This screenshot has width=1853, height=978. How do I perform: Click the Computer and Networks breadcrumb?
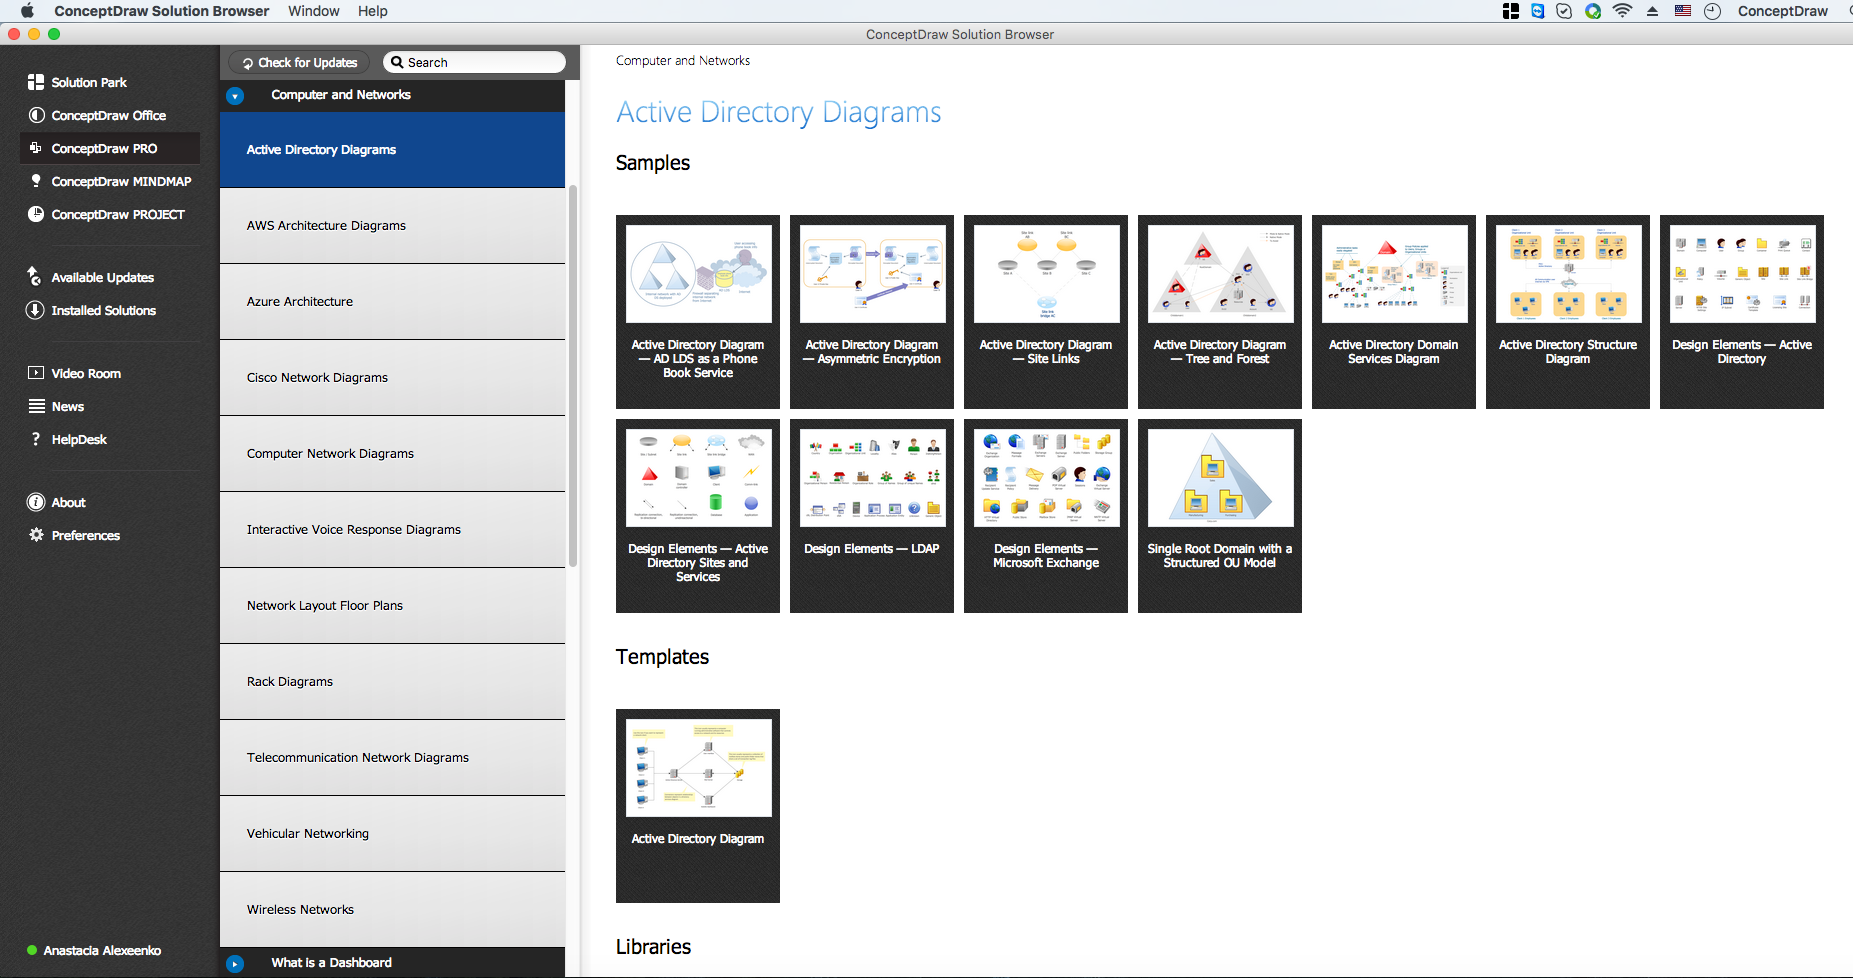683,61
